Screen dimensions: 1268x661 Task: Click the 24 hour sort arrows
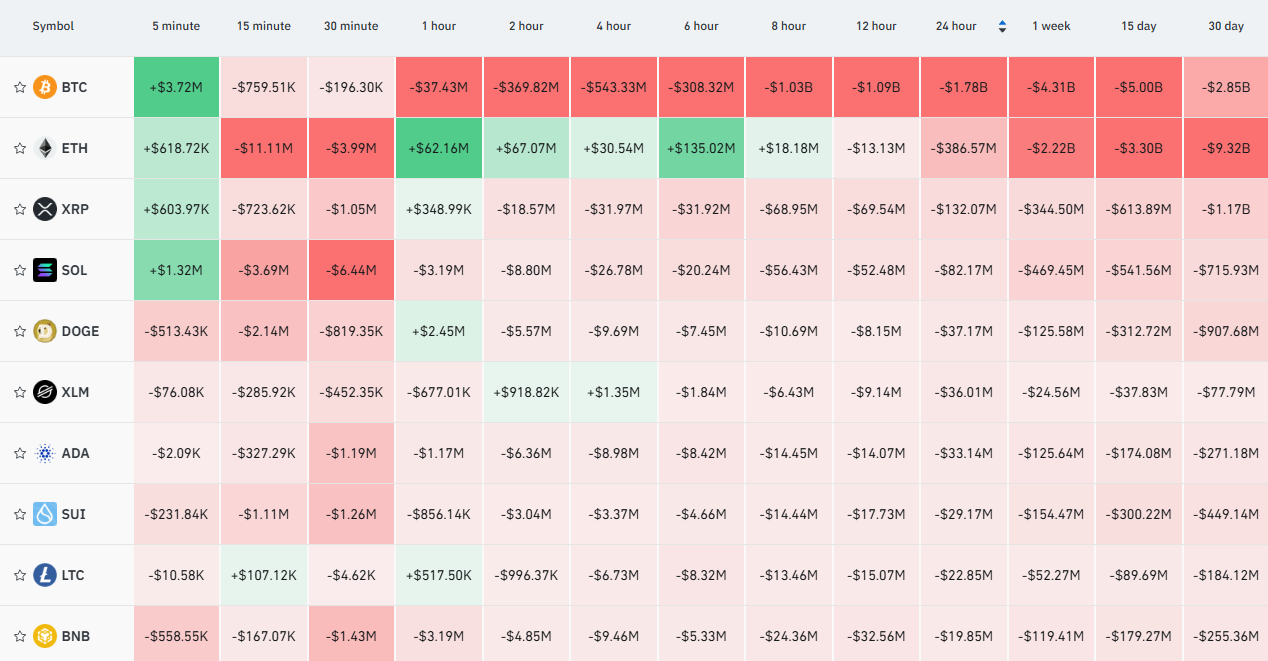[x=1002, y=26]
